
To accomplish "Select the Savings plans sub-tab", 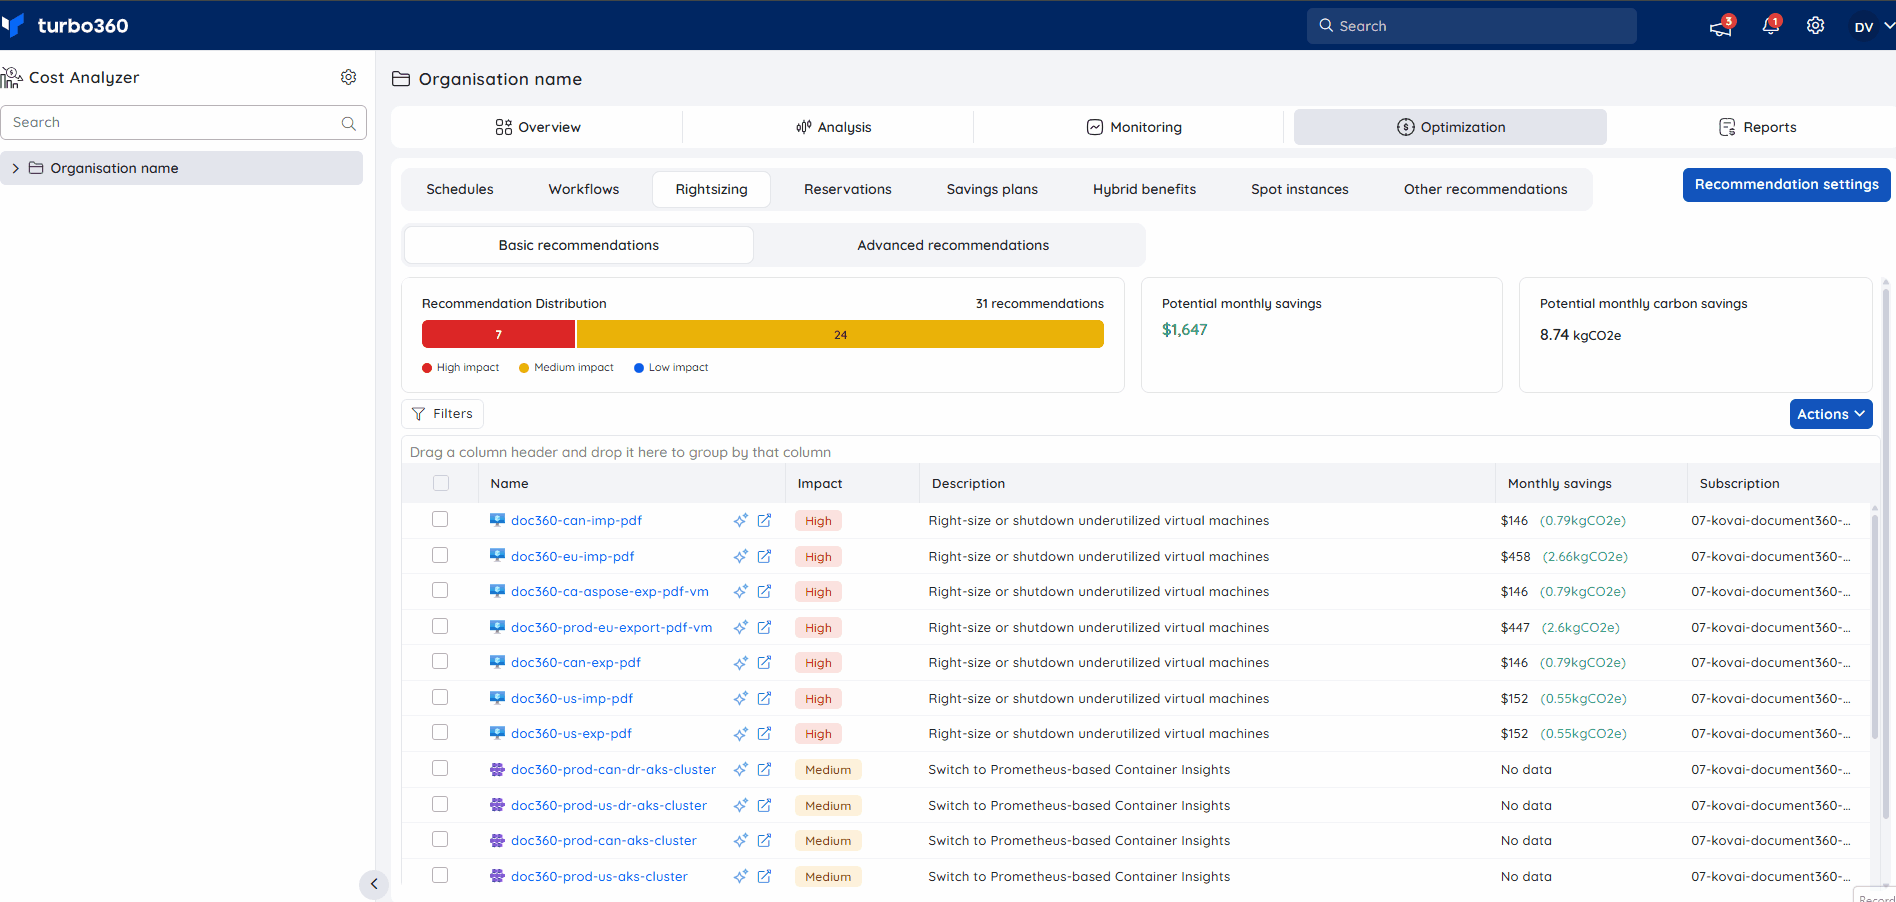I will point(992,189).
